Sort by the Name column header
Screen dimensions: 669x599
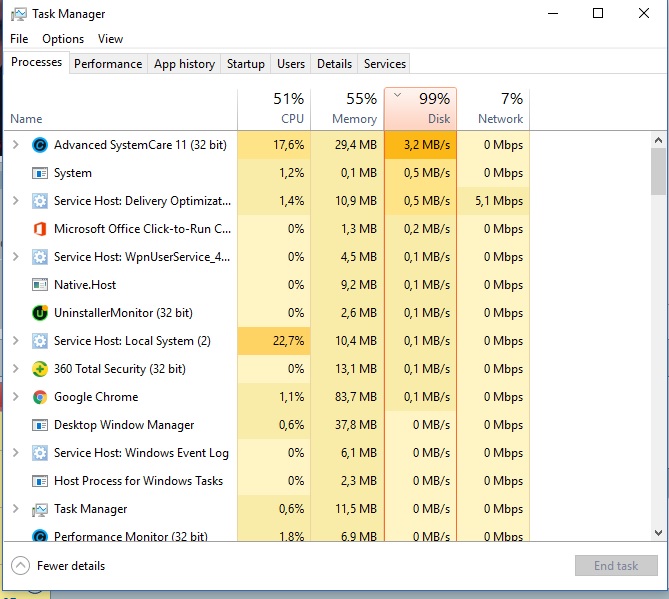click(x=121, y=109)
